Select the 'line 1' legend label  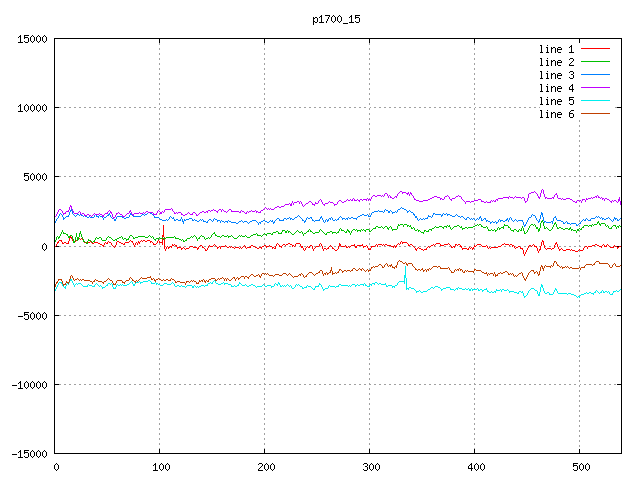(556, 49)
